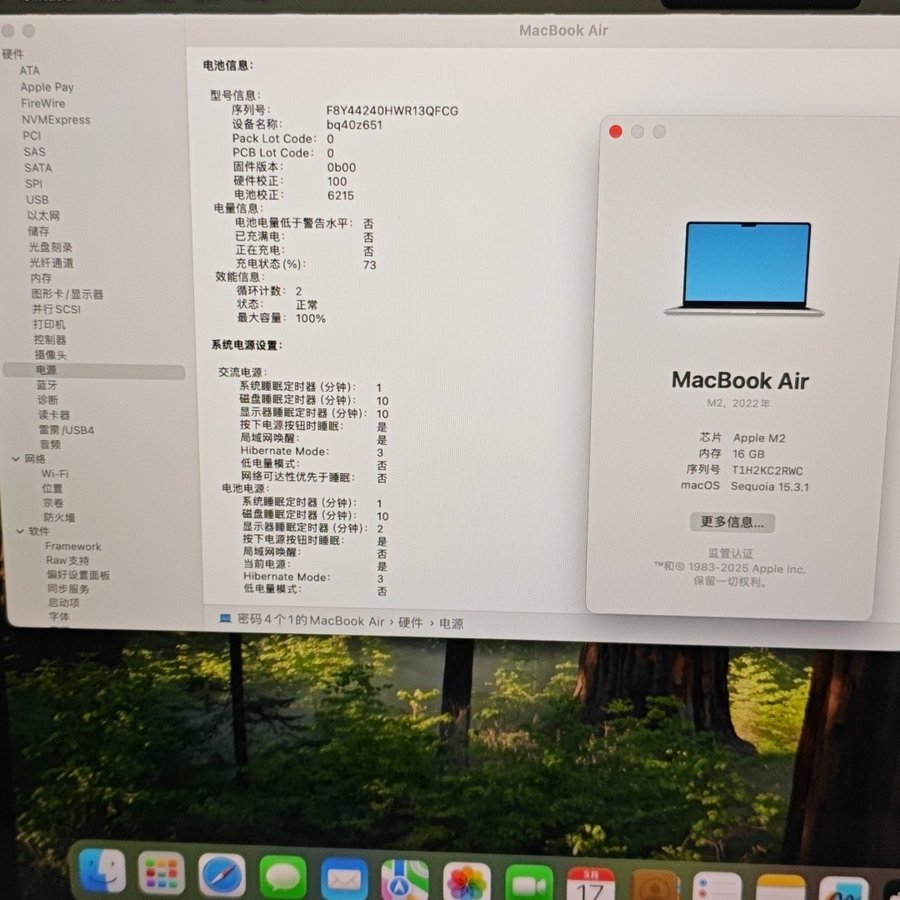Screen dimensions: 900x900
Task: Select Framework under 软件
Action: 73,546
